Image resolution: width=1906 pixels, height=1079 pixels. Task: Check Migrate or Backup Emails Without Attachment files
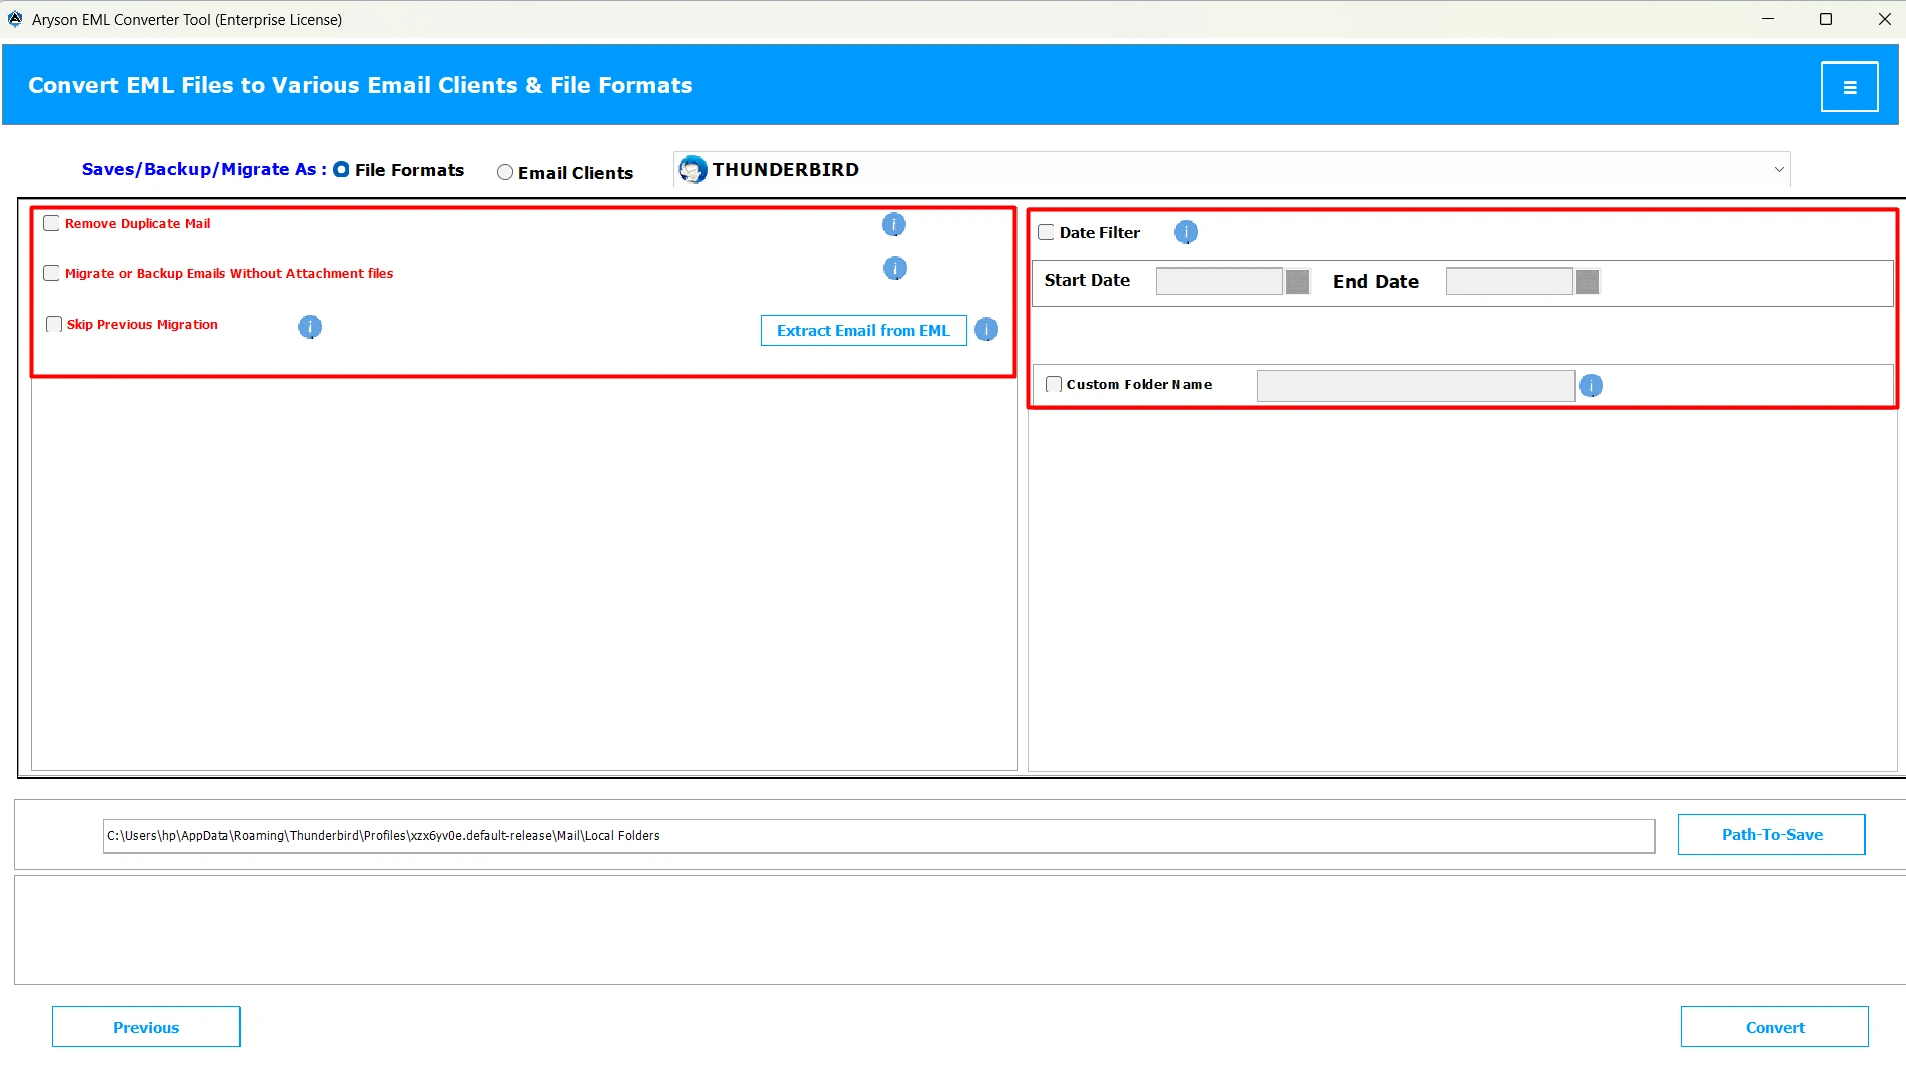pos(52,273)
